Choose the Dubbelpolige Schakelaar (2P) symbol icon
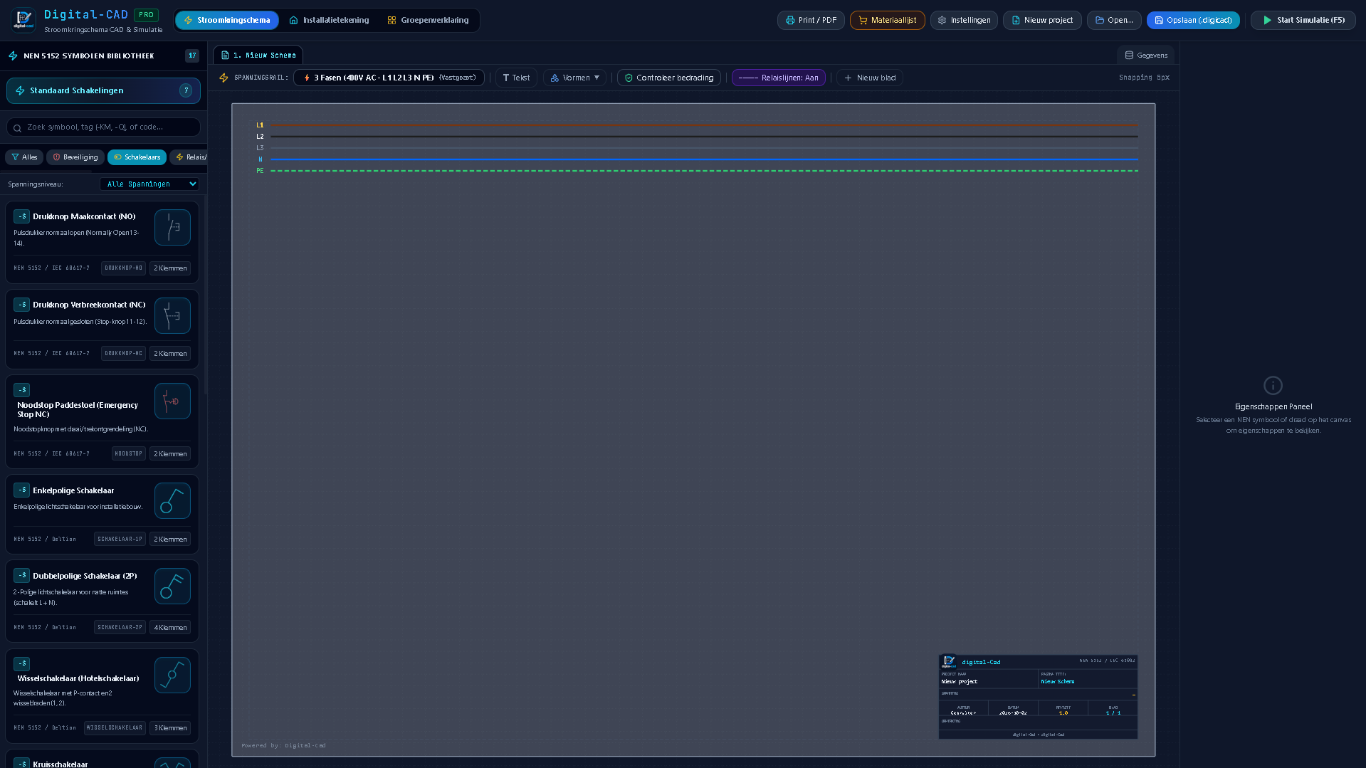The image size is (1366, 768). coord(172,586)
